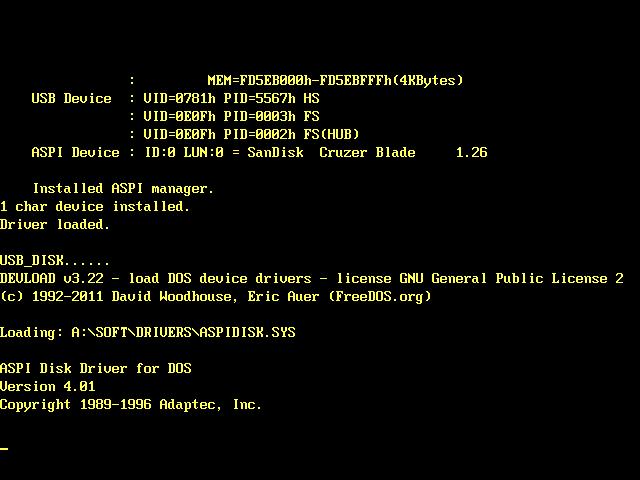Click the VID=0781h PID=5567h HS line
This screenshot has width=640, height=480.
coord(231,98)
